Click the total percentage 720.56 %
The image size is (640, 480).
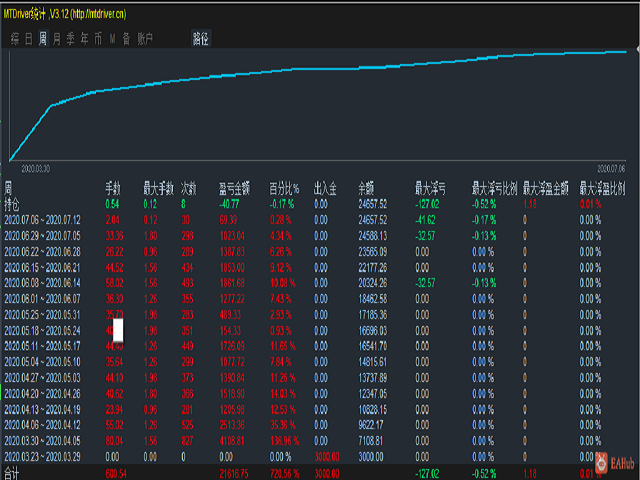pyautogui.click(x=284, y=473)
